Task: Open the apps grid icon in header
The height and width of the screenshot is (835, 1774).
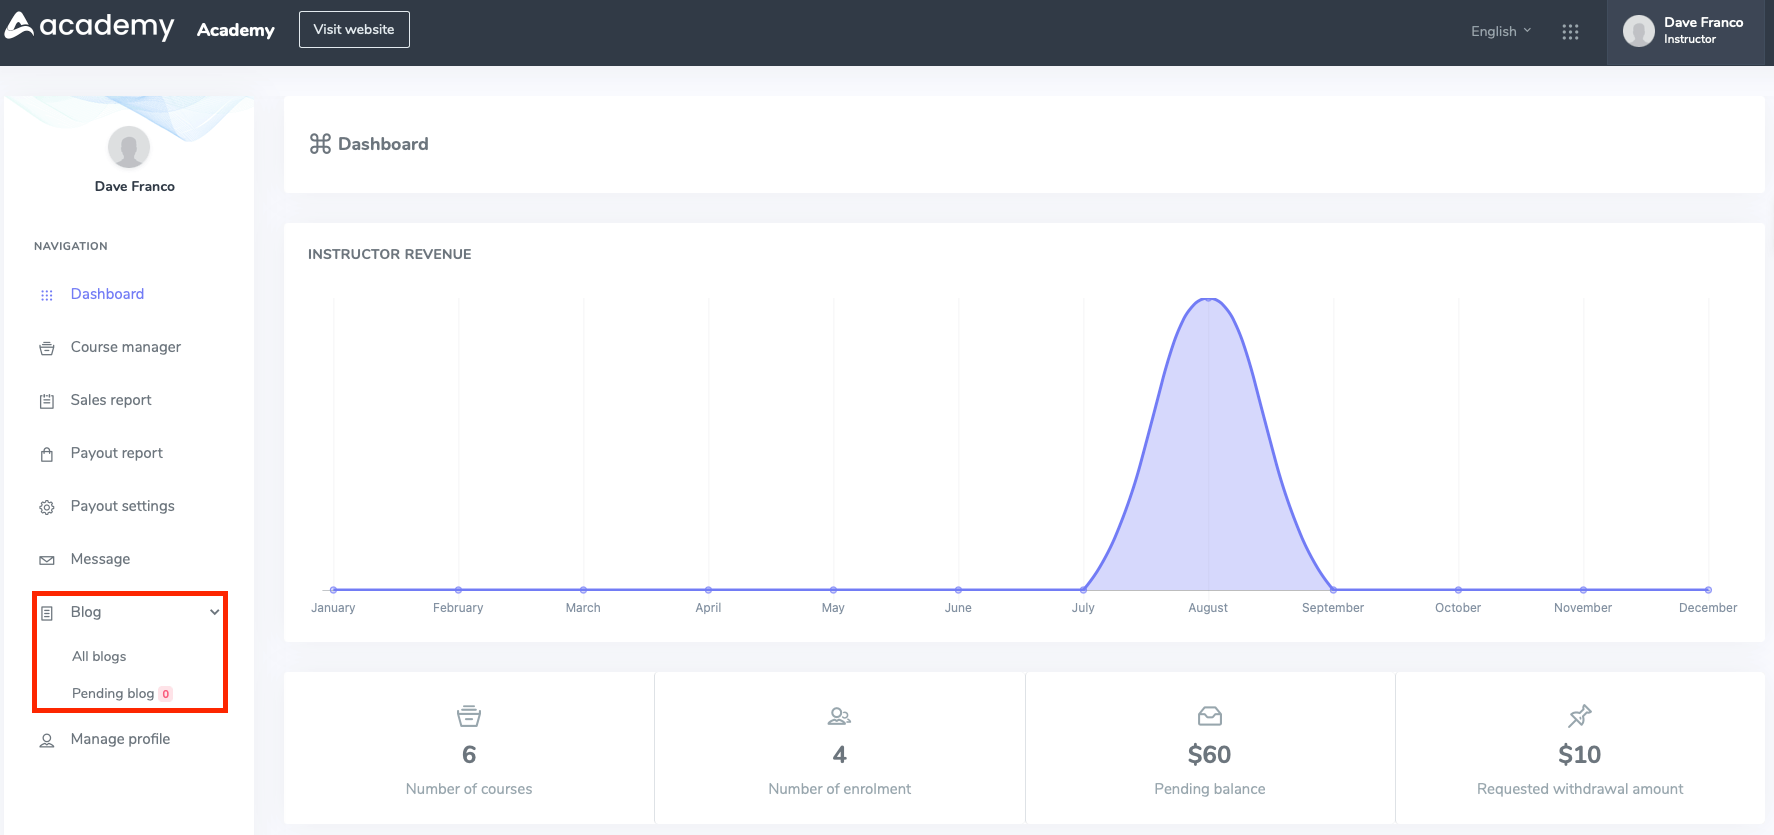Action: (x=1570, y=32)
